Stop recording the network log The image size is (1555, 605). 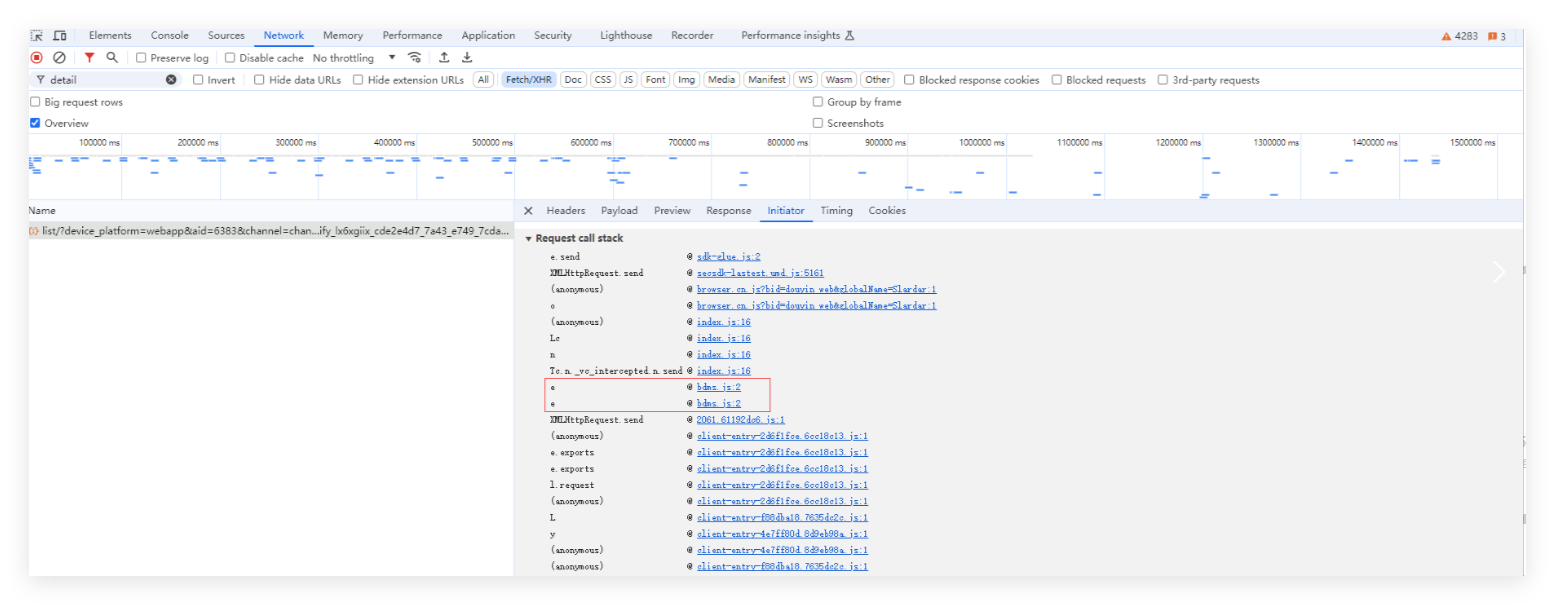pos(37,58)
